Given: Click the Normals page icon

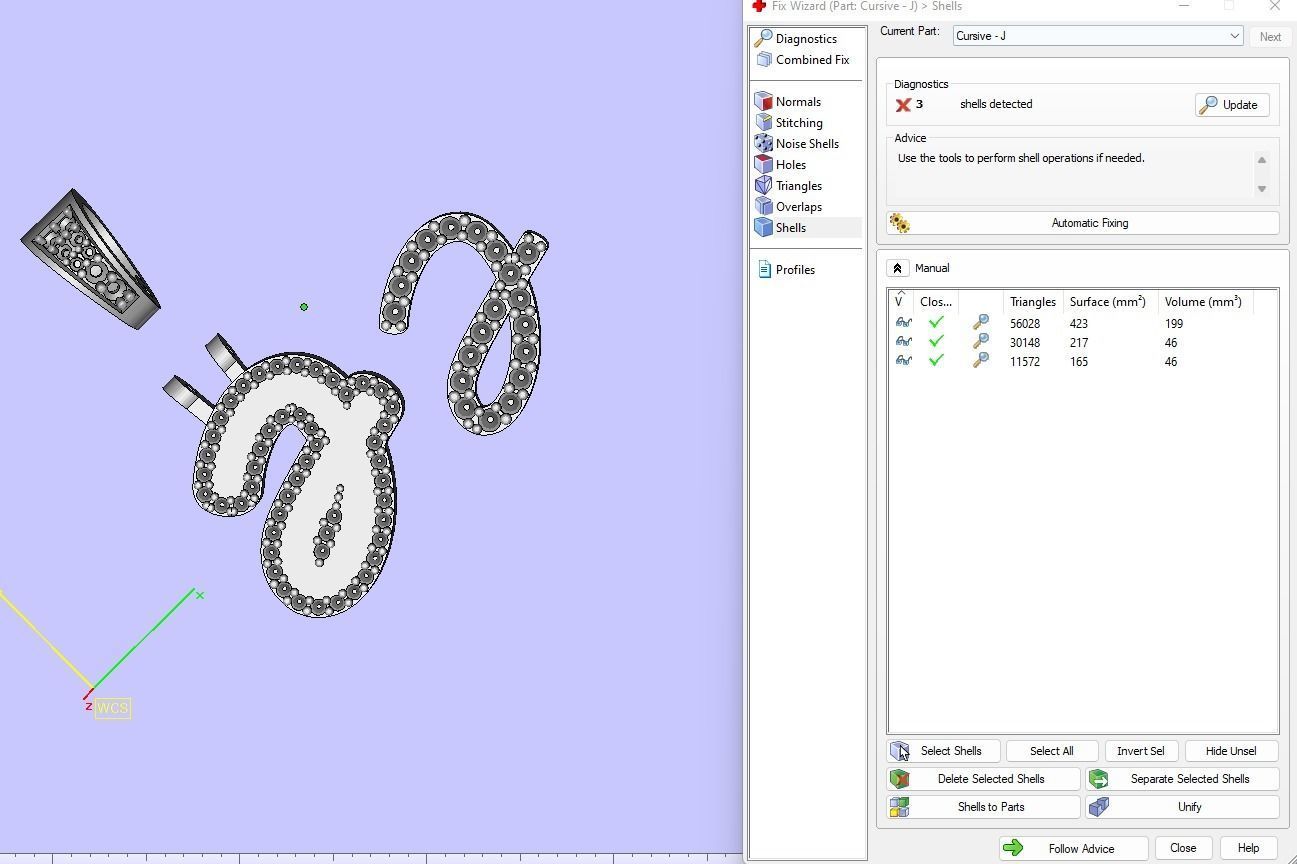Looking at the screenshot, I should click(763, 102).
